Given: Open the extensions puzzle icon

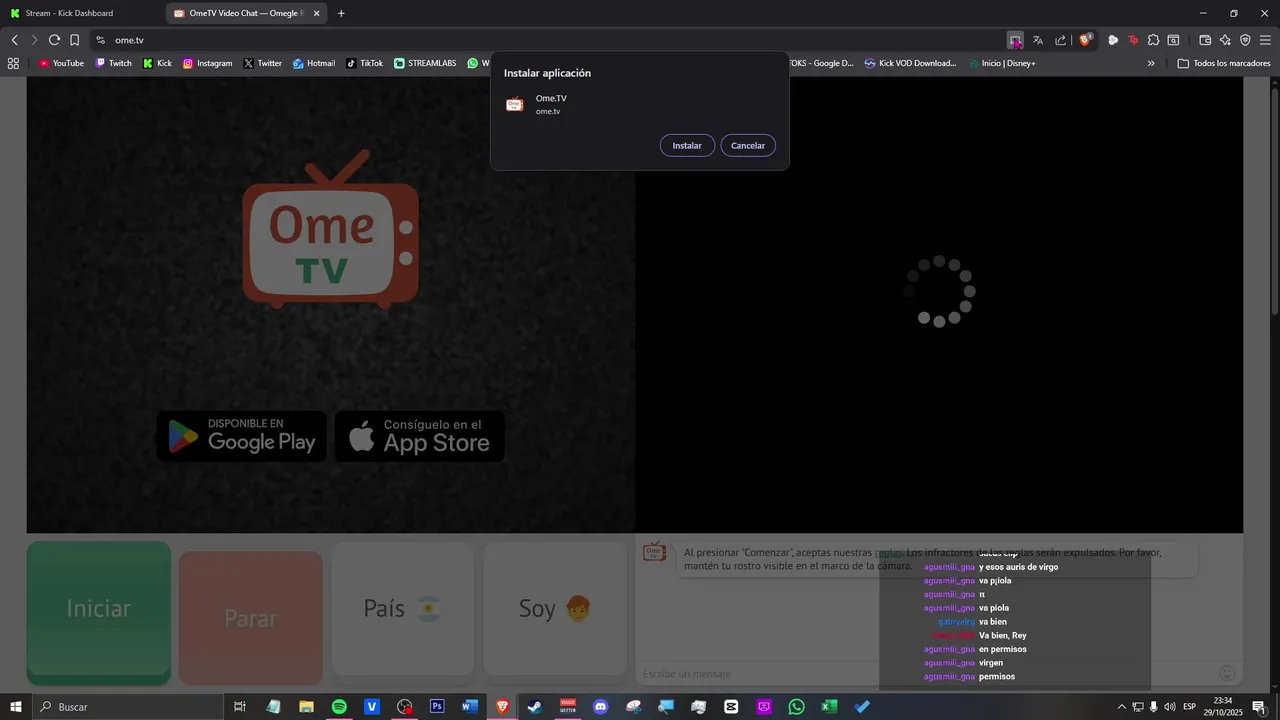Looking at the screenshot, I should 1153,40.
